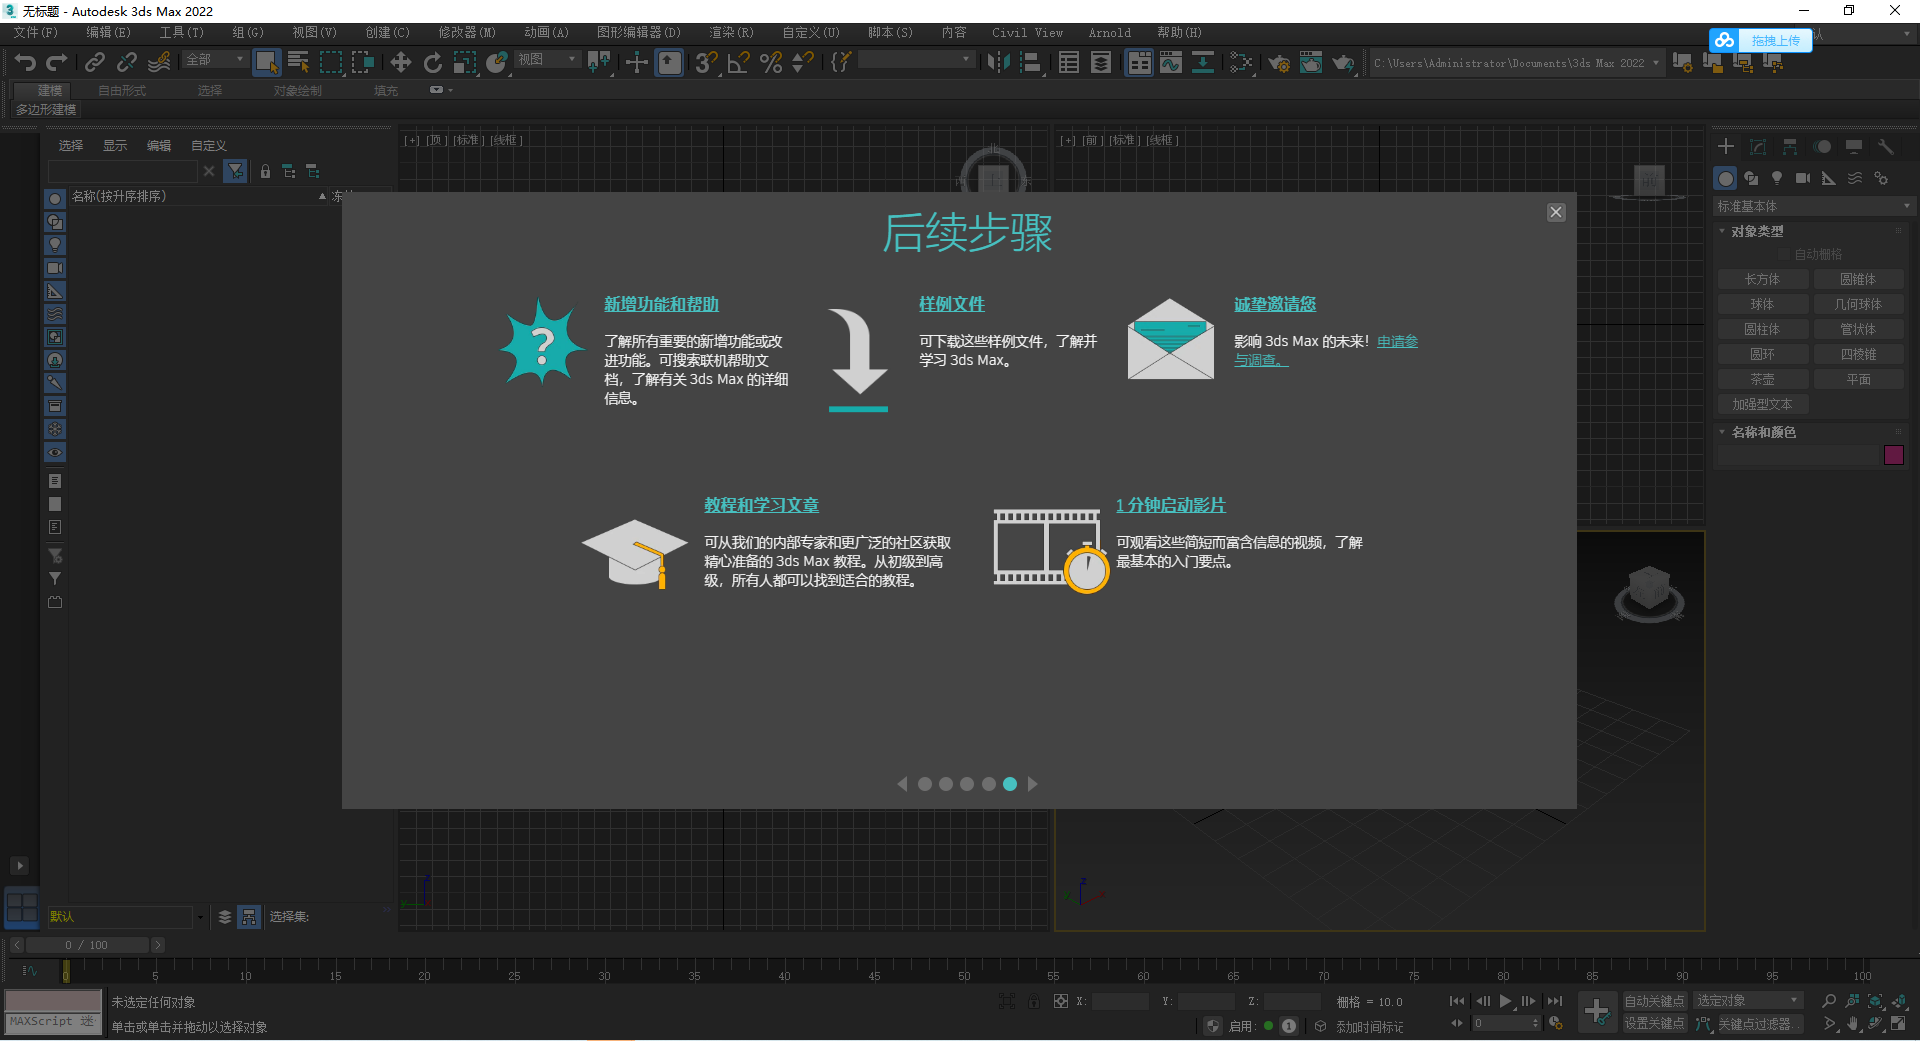Screen dimensions: 1920x1041
Task: Click the Play Animation button
Action: click(x=1505, y=1001)
